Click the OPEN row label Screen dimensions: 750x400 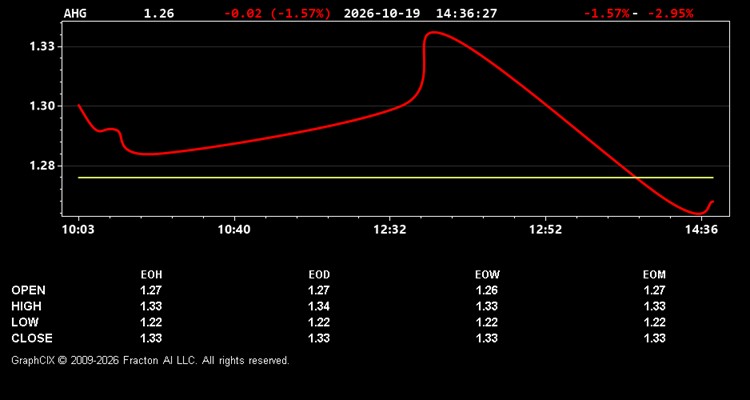click(29, 290)
